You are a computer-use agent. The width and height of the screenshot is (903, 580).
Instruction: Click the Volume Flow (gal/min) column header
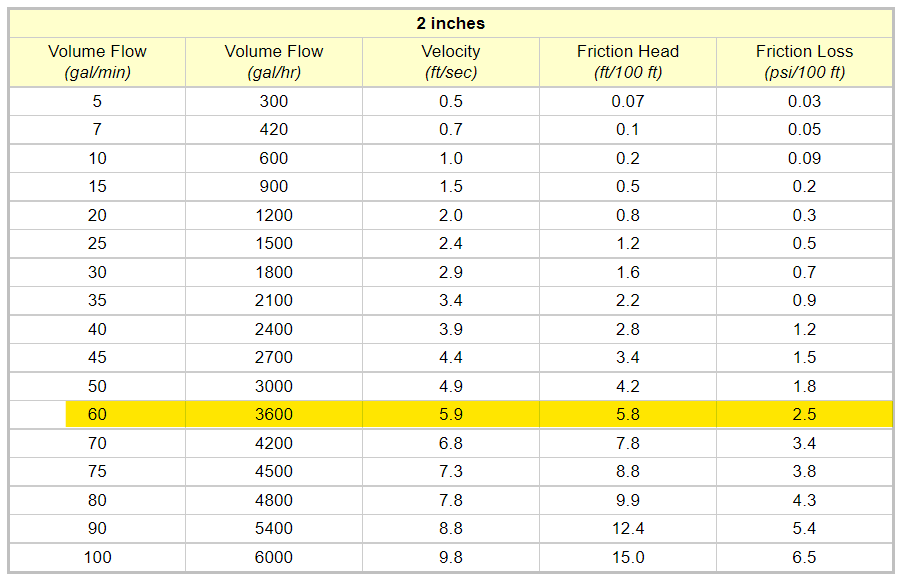(x=97, y=61)
